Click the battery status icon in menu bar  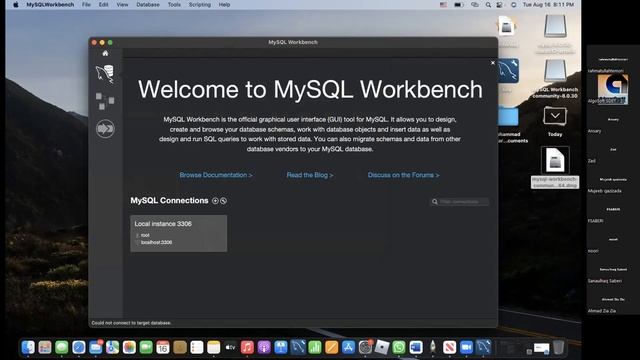[458, 5]
